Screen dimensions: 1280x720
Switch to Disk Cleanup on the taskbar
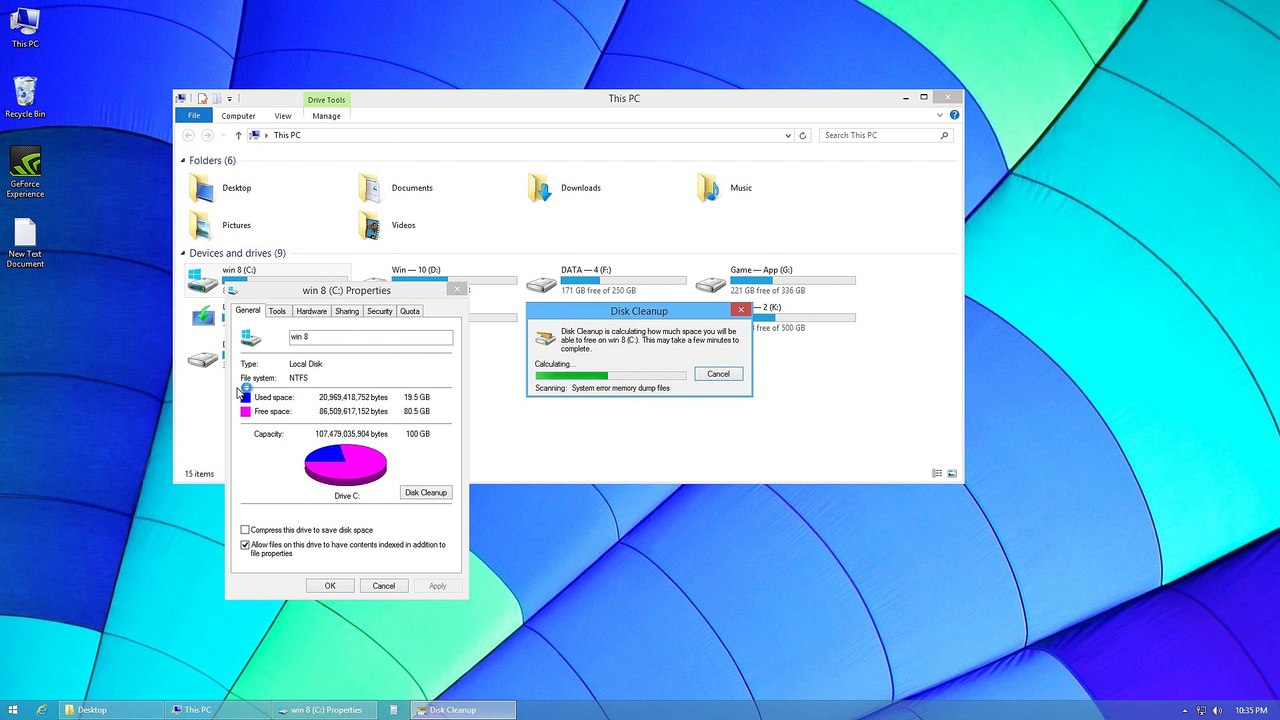[462, 710]
